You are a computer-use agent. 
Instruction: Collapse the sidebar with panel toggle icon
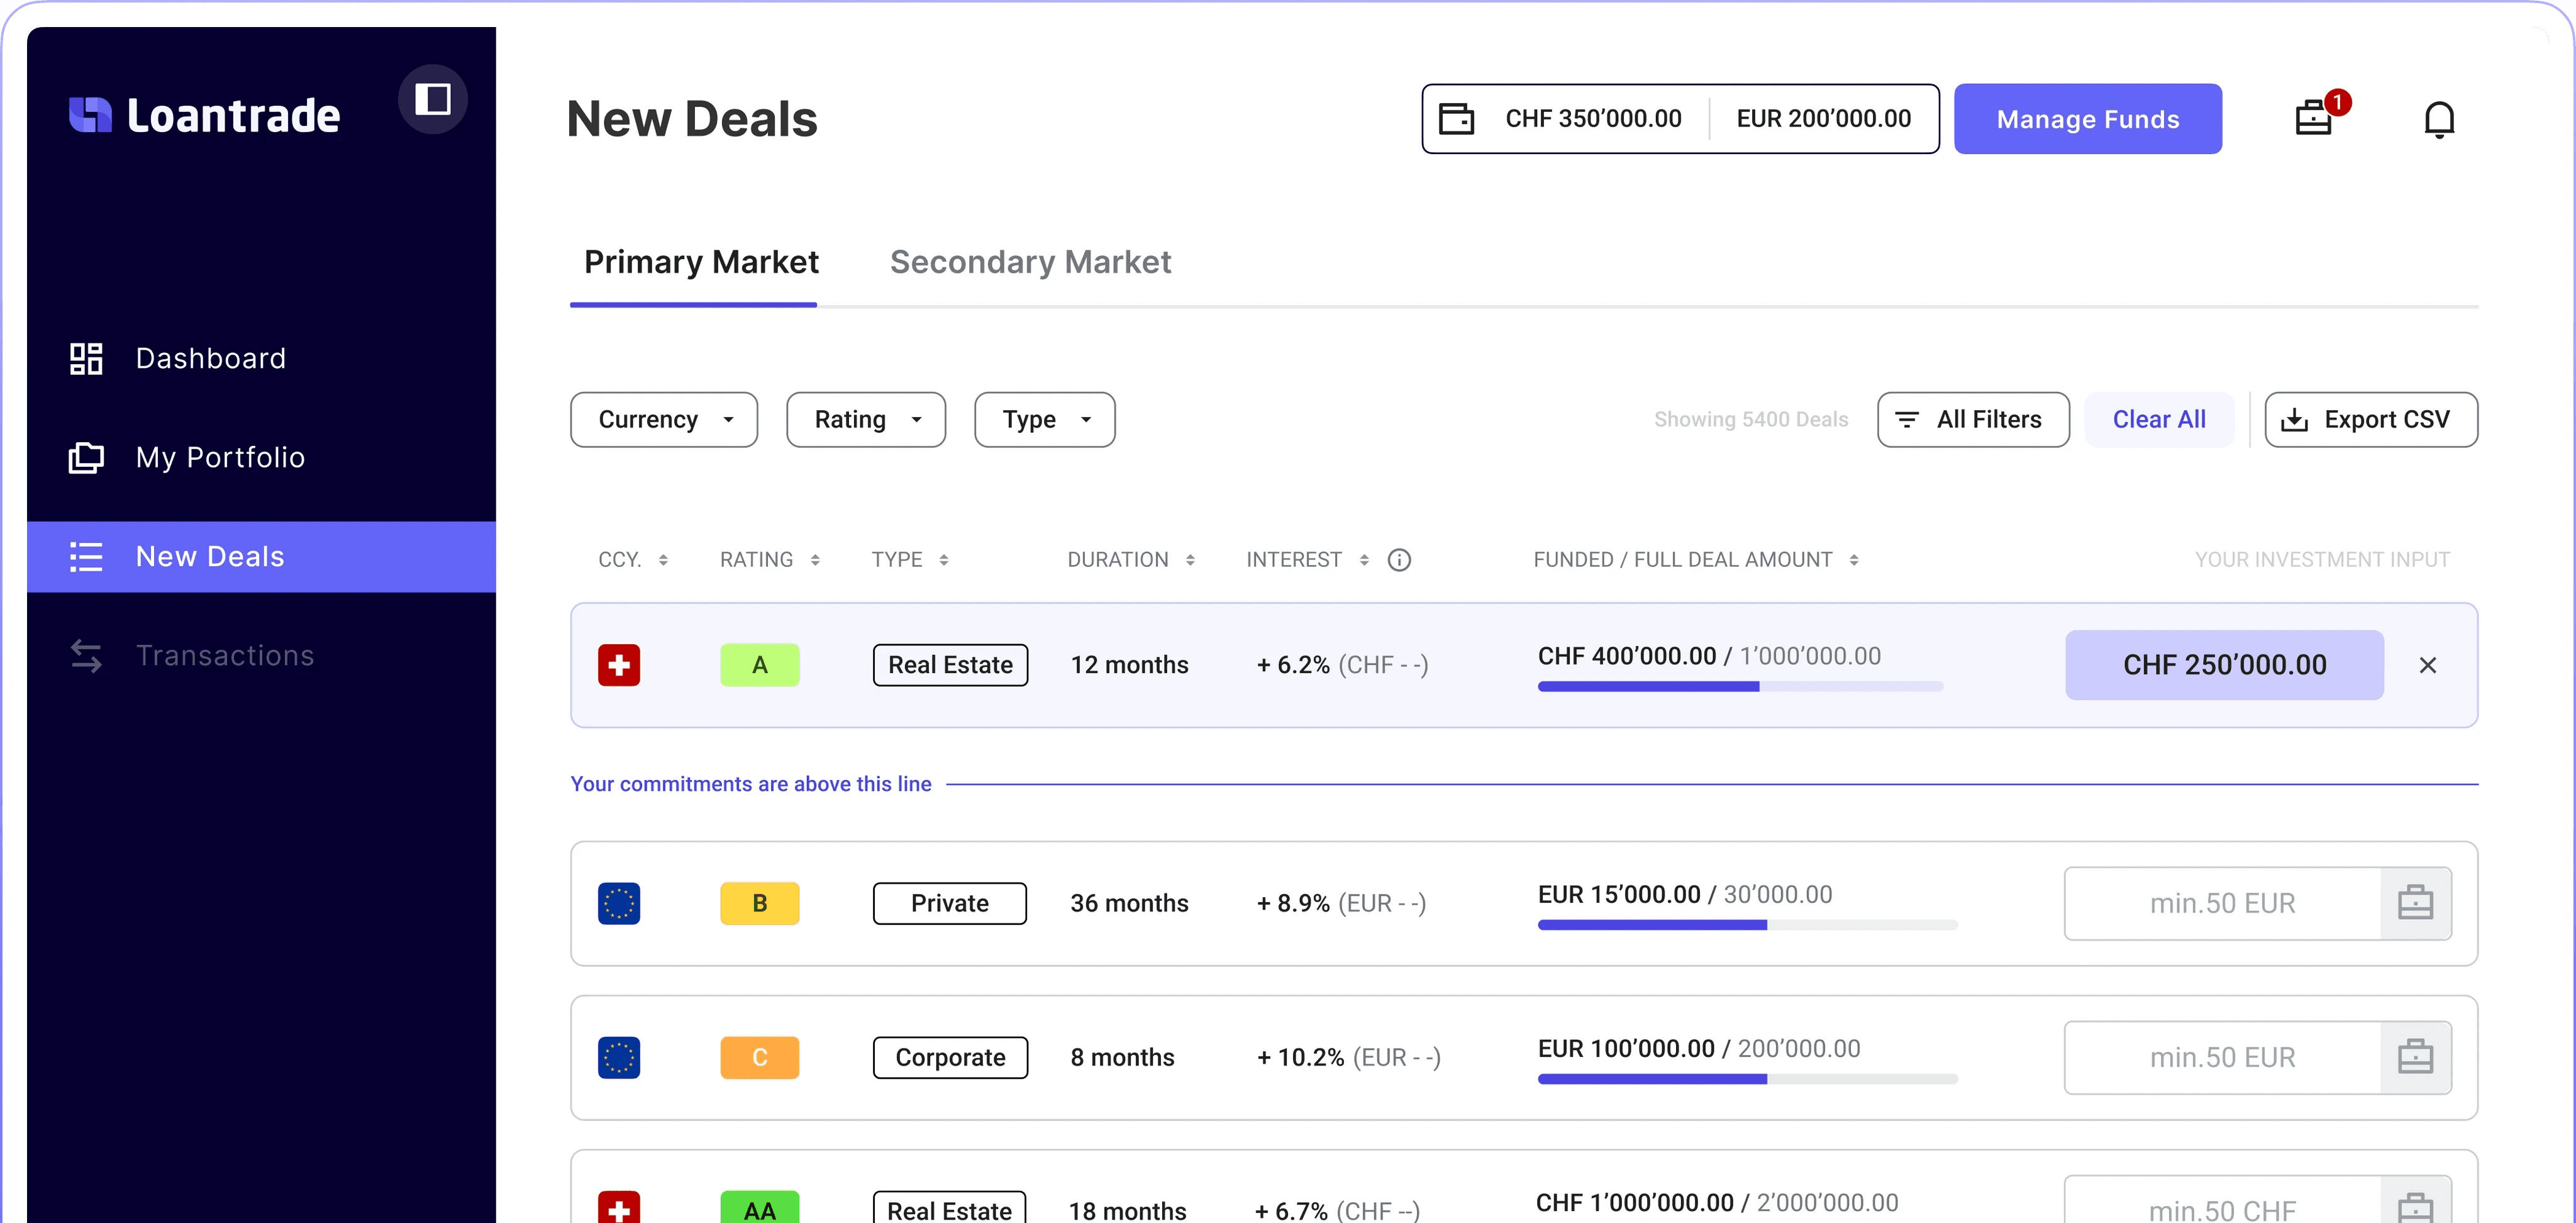click(432, 99)
